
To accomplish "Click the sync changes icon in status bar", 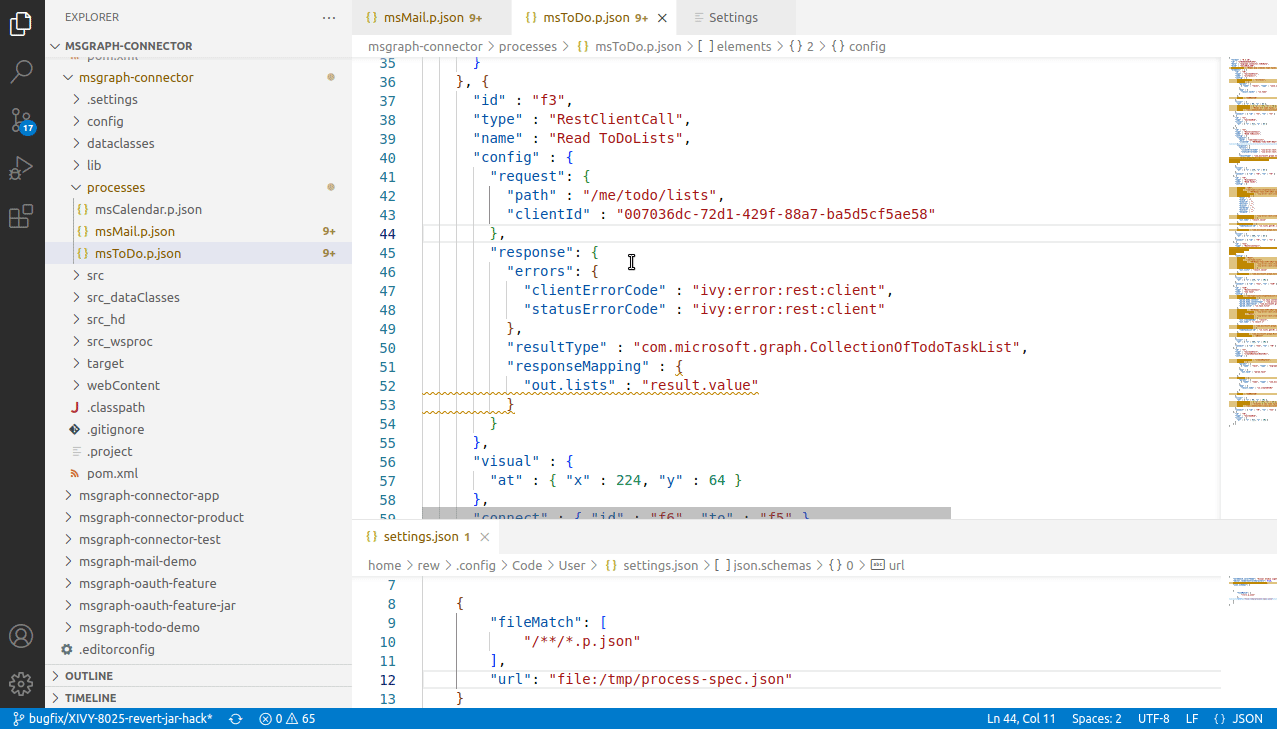I will coord(234,718).
